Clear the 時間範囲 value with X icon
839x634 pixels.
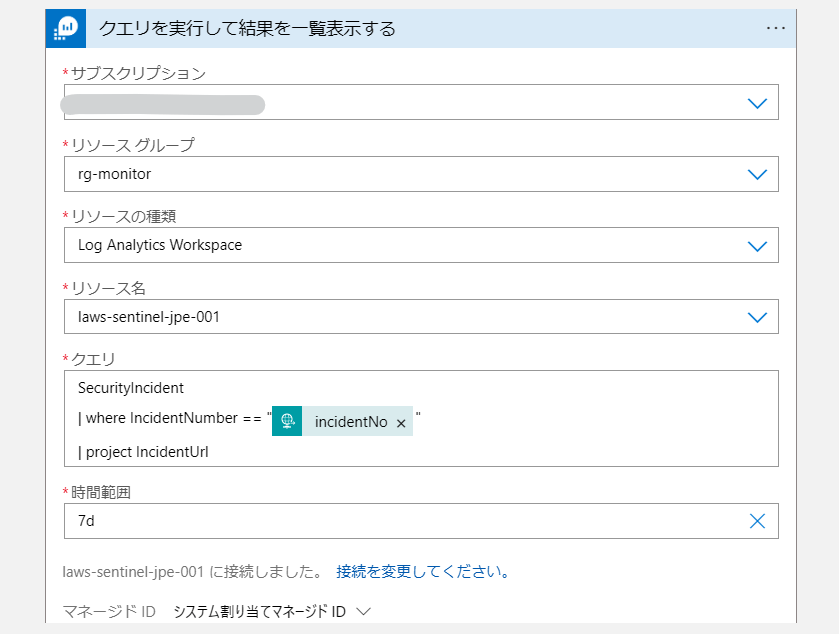tap(757, 521)
